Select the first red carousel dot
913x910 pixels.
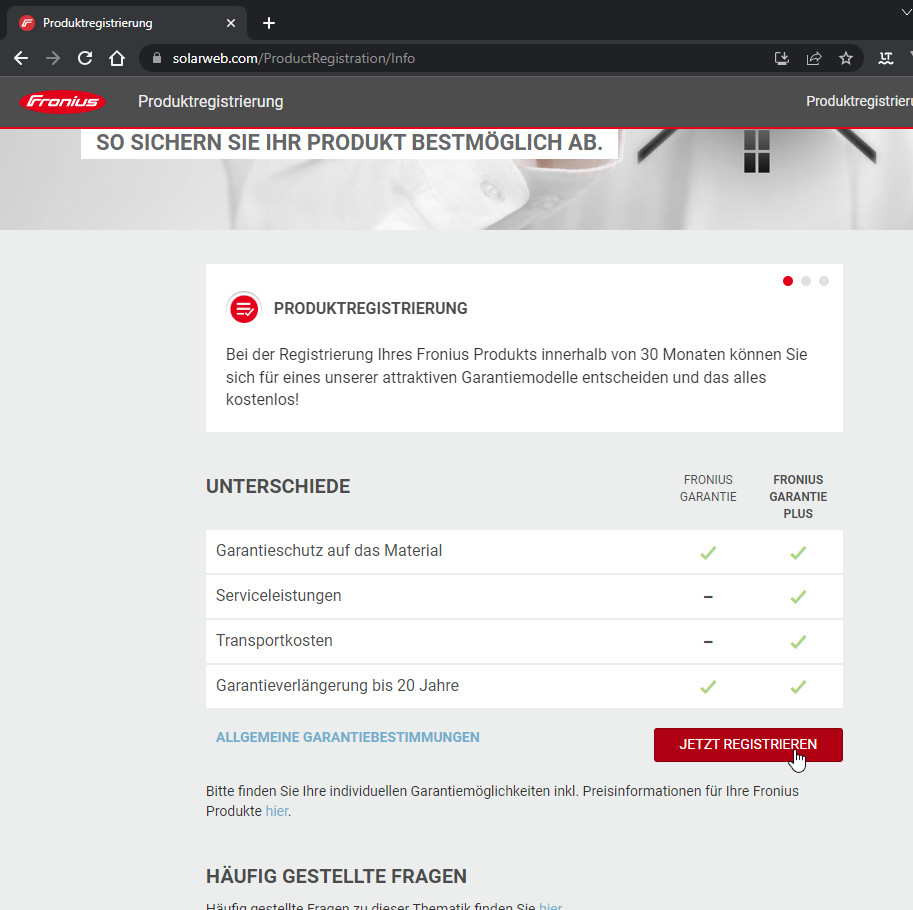(x=788, y=281)
